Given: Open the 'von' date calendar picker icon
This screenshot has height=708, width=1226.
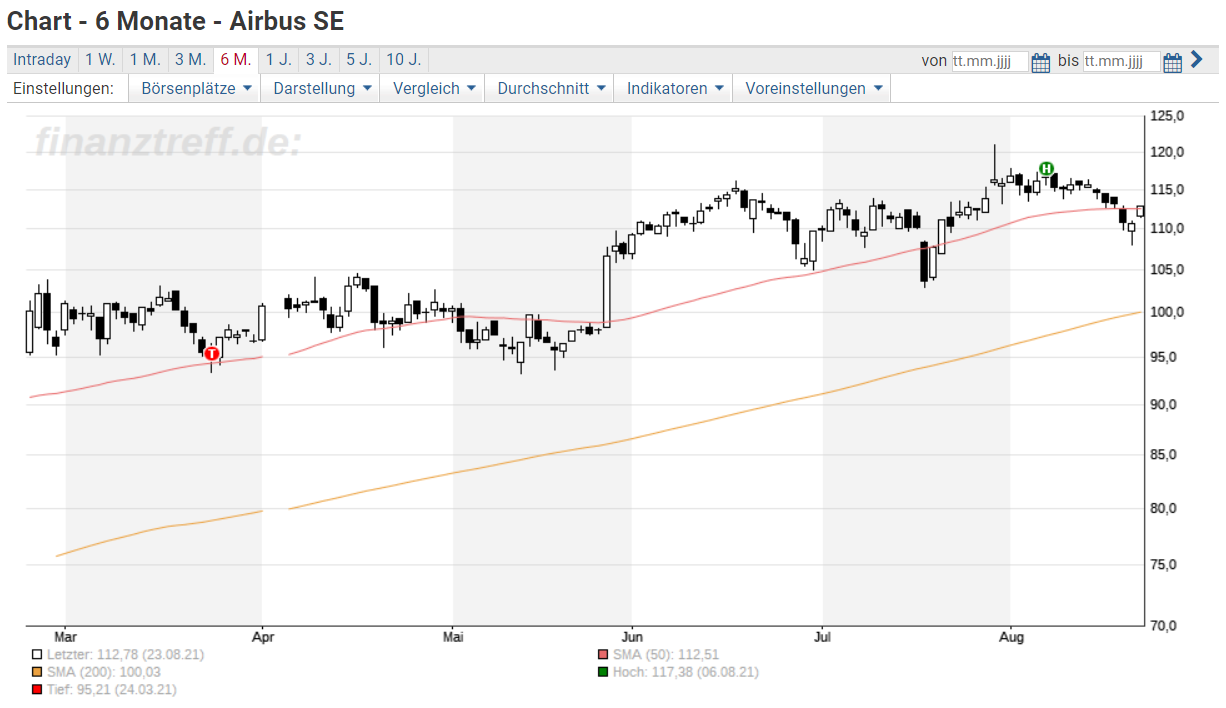Looking at the screenshot, I should [1040, 62].
